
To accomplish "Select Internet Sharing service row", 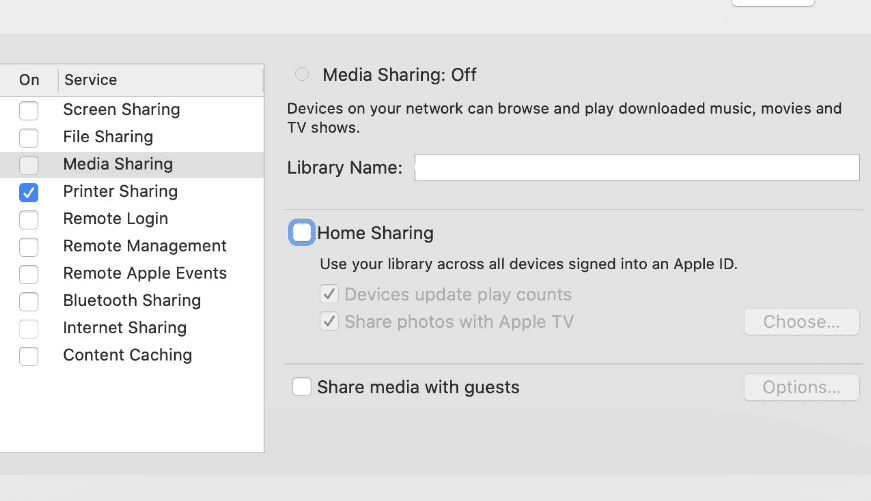I will click(125, 328).
